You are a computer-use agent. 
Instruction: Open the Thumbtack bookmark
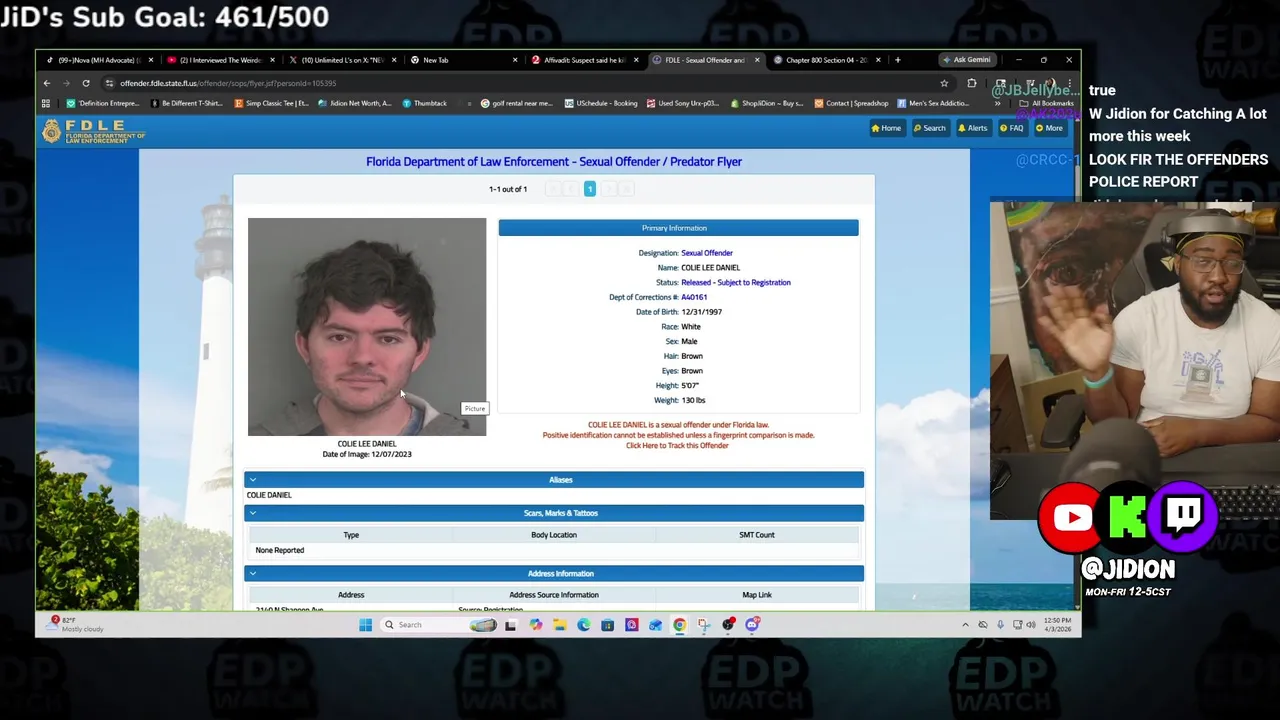(425, 103)
